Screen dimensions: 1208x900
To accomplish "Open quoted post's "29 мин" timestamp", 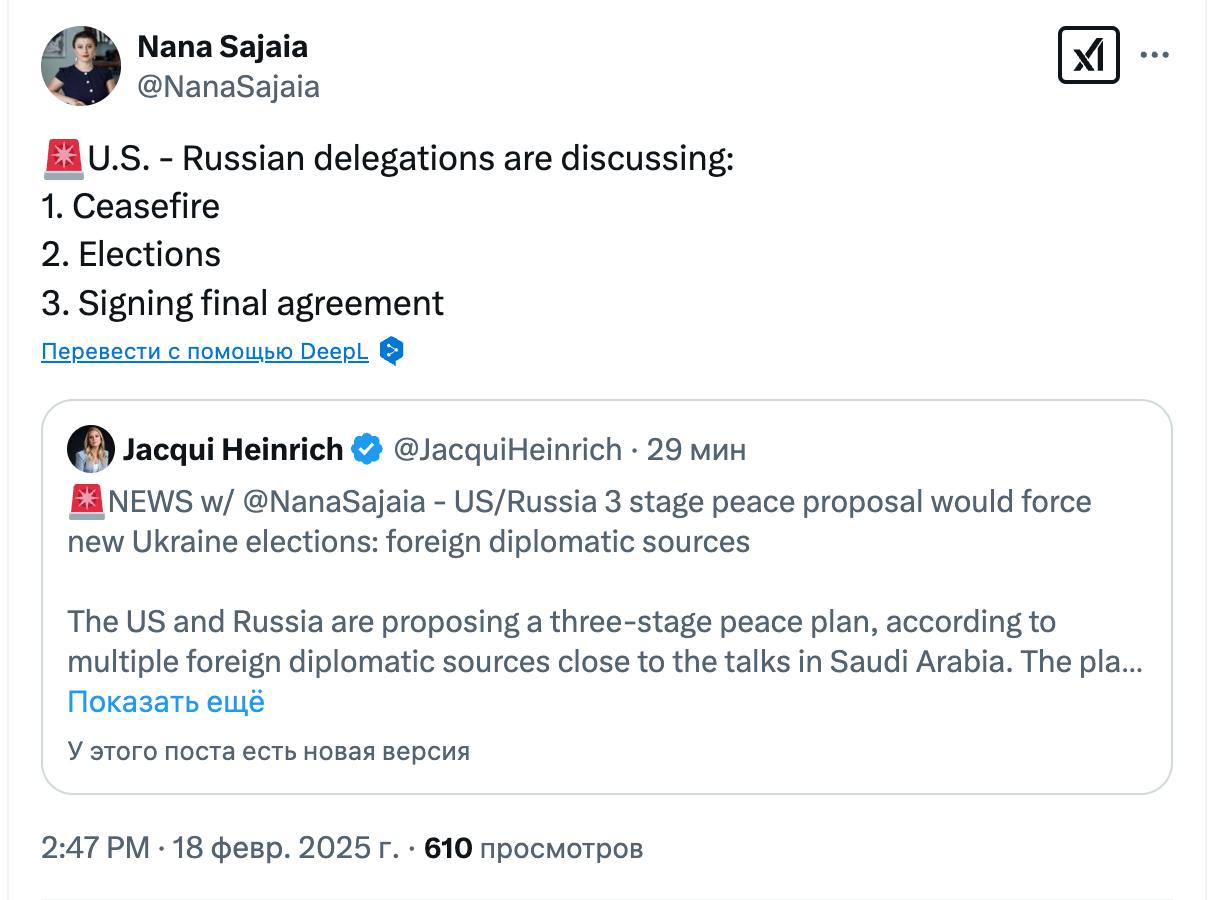I will (696, 450).
